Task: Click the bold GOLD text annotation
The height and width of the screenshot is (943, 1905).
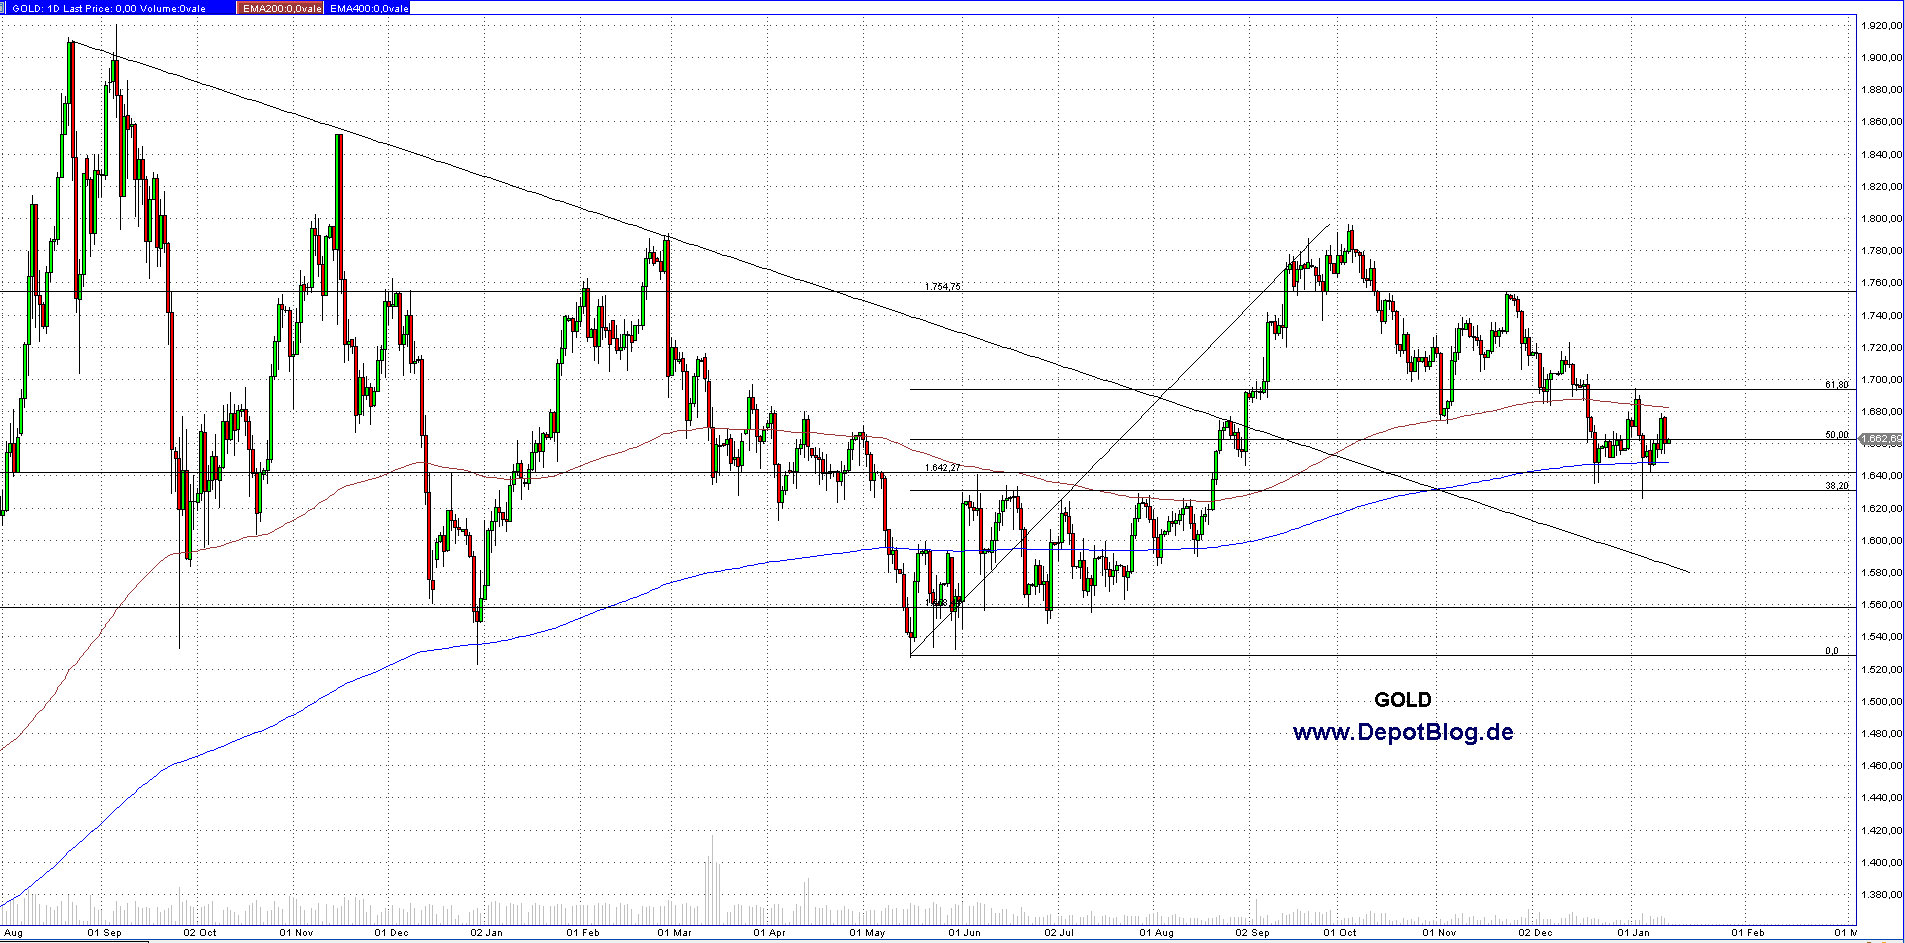Action: coord(1402,700)
